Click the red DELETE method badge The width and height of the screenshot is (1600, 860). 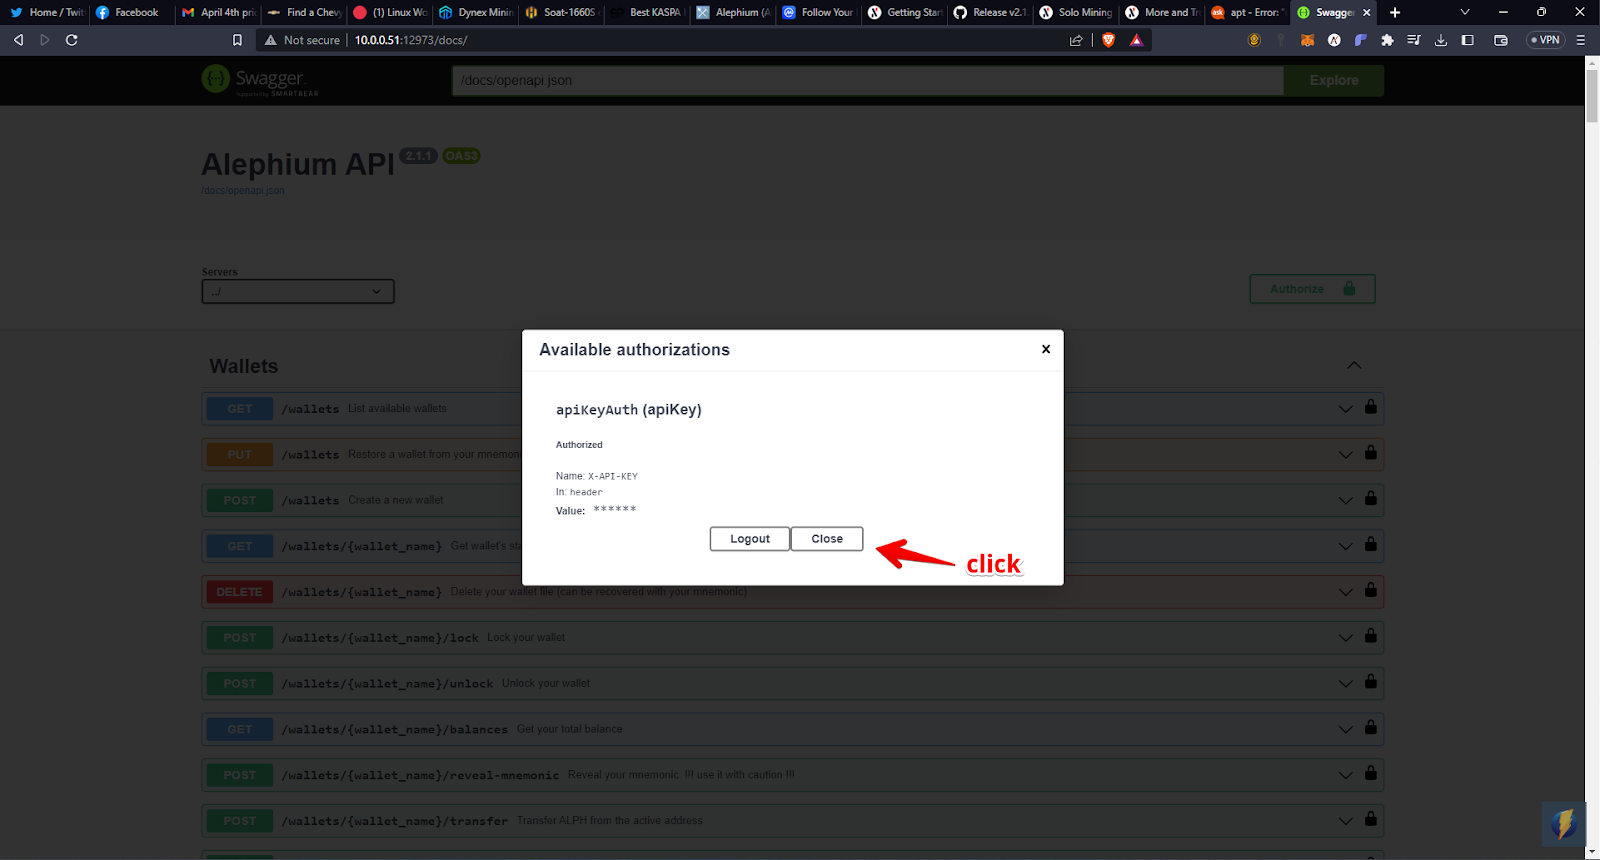240,592
